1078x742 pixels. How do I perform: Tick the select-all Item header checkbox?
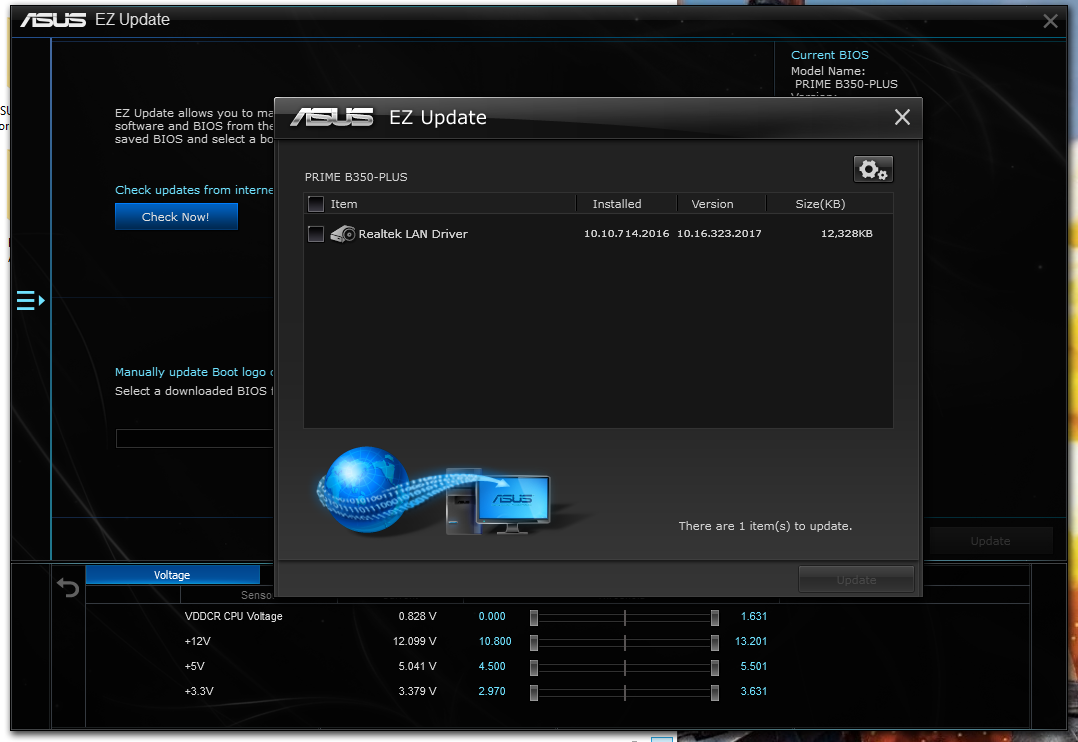coord(316,204)
